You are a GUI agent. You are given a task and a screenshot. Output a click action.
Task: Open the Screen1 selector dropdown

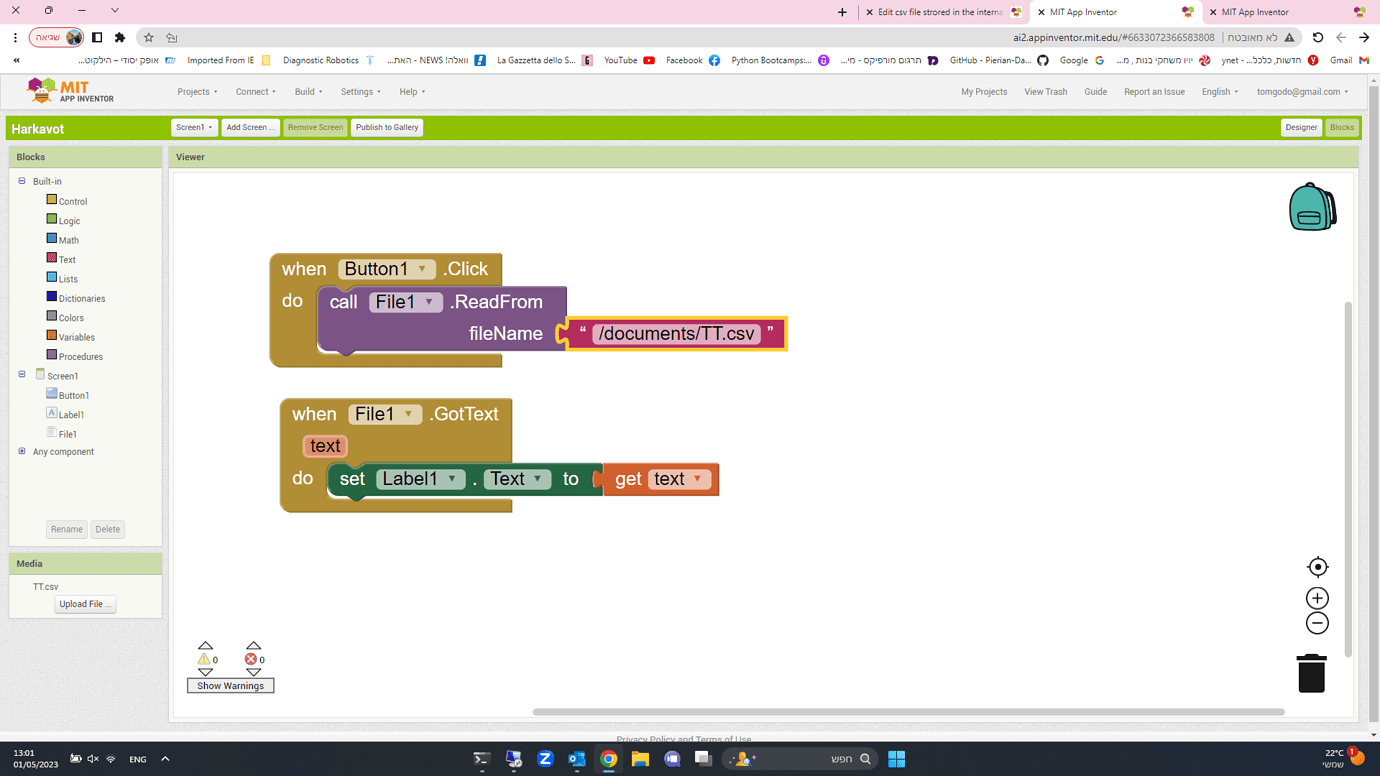point(194,127)
